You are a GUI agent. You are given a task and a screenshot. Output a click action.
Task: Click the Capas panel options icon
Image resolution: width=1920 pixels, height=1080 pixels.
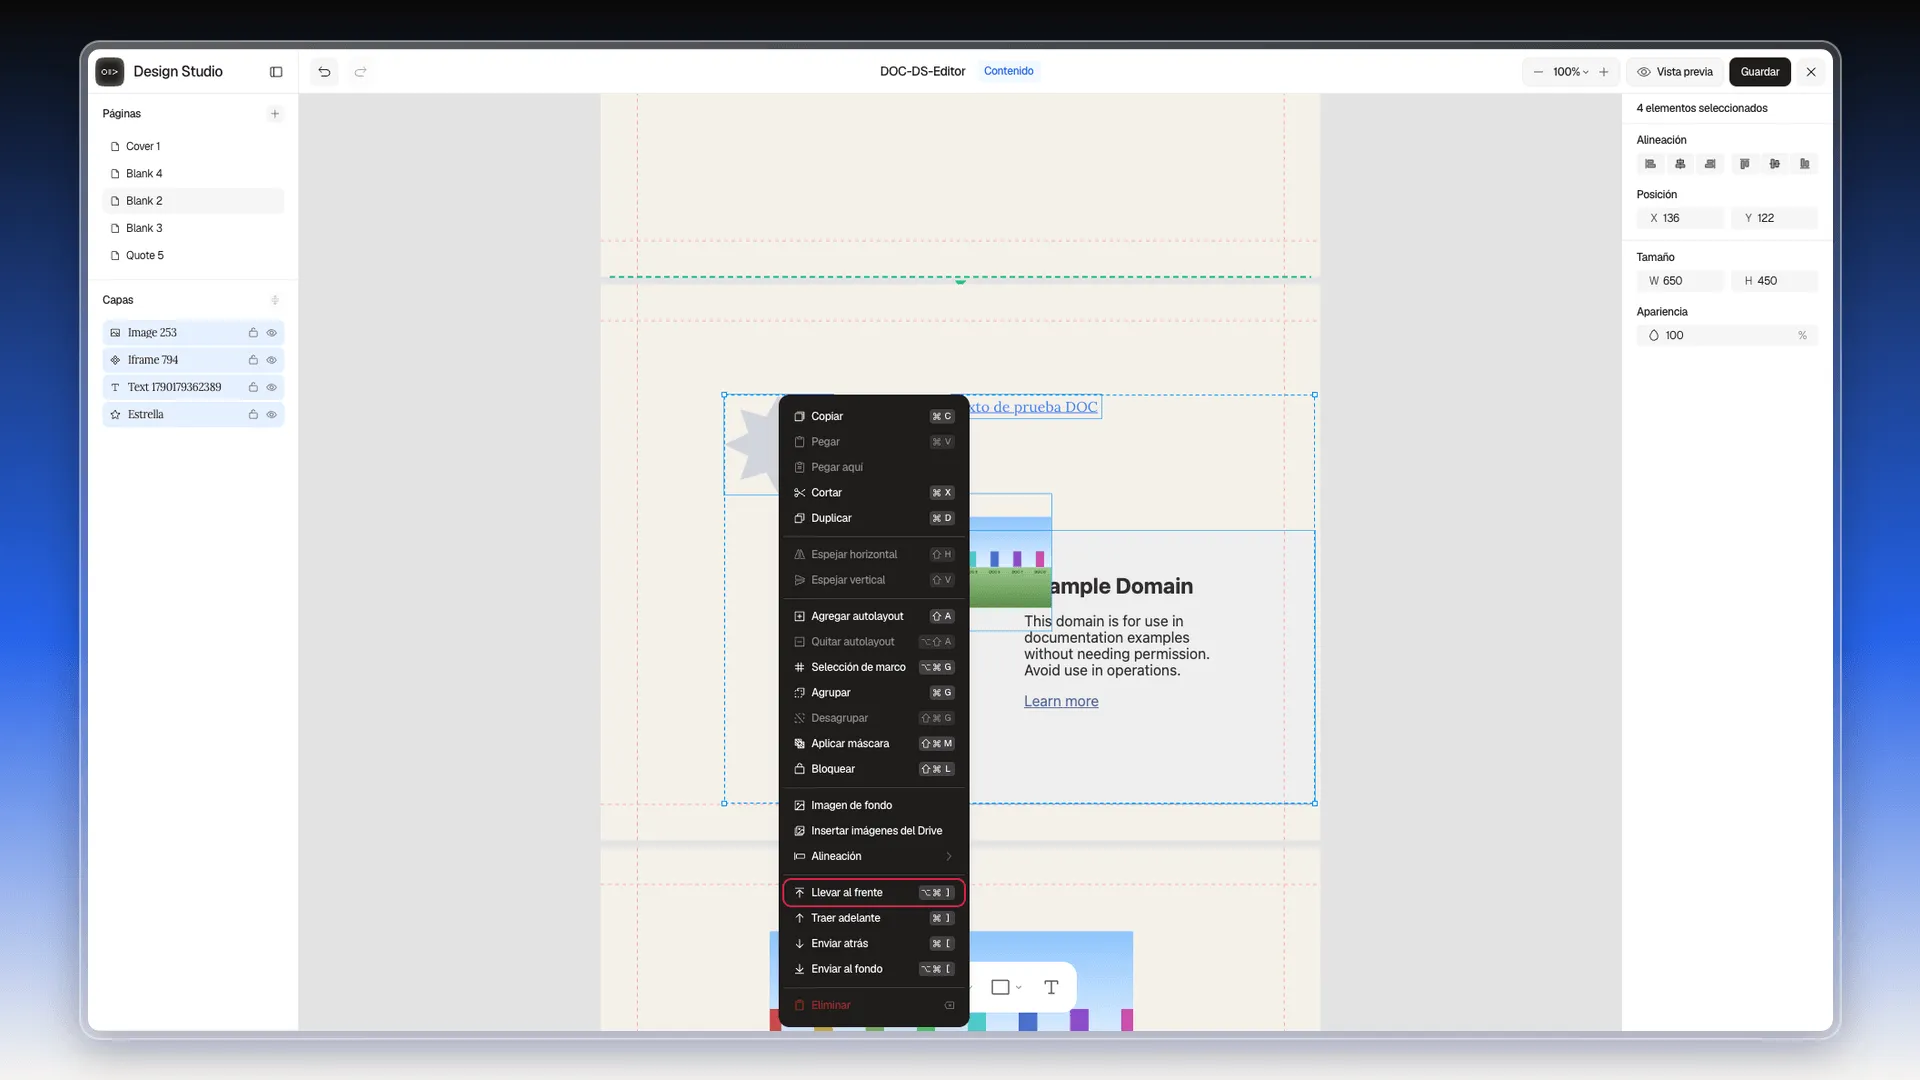275,300
